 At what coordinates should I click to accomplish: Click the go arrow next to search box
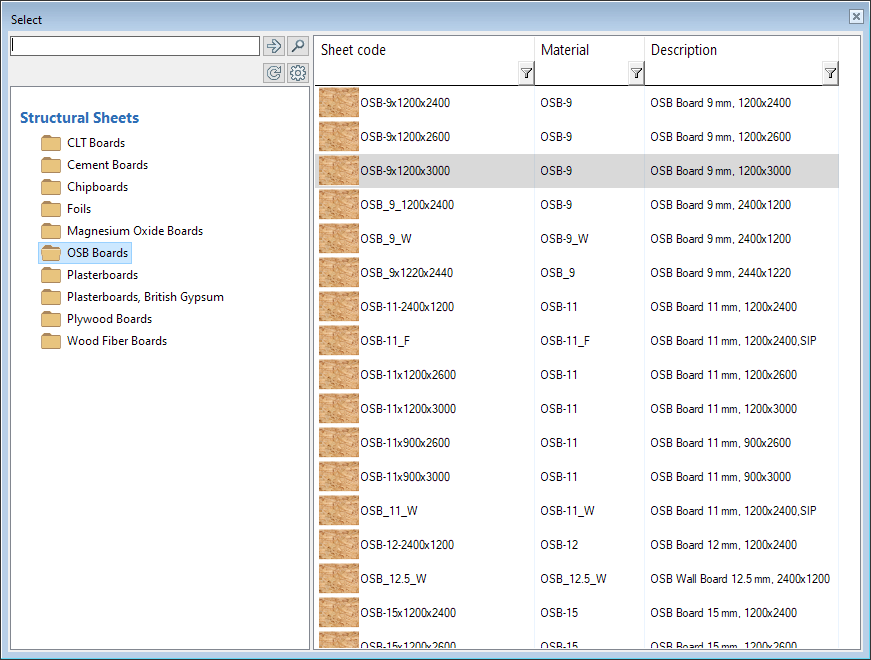[273, 46]
